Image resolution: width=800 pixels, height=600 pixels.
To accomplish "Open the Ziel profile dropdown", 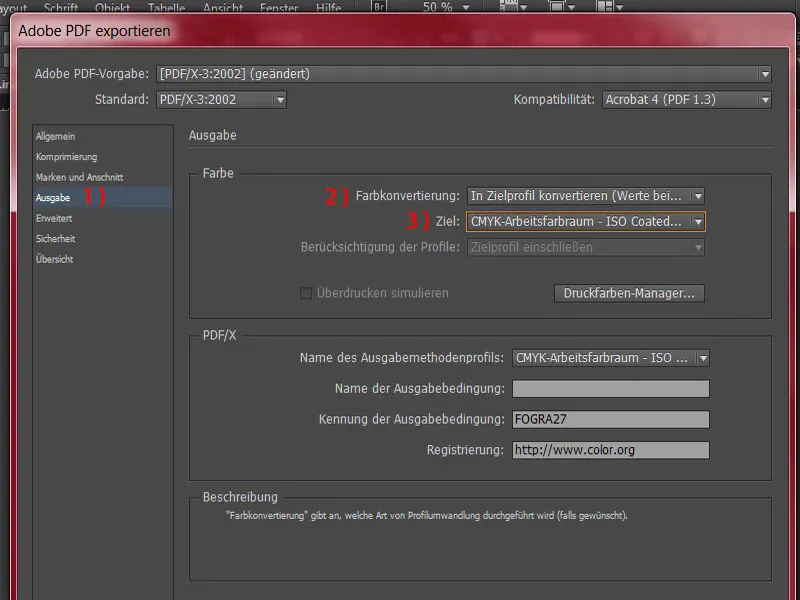I will tap(697, 221).
